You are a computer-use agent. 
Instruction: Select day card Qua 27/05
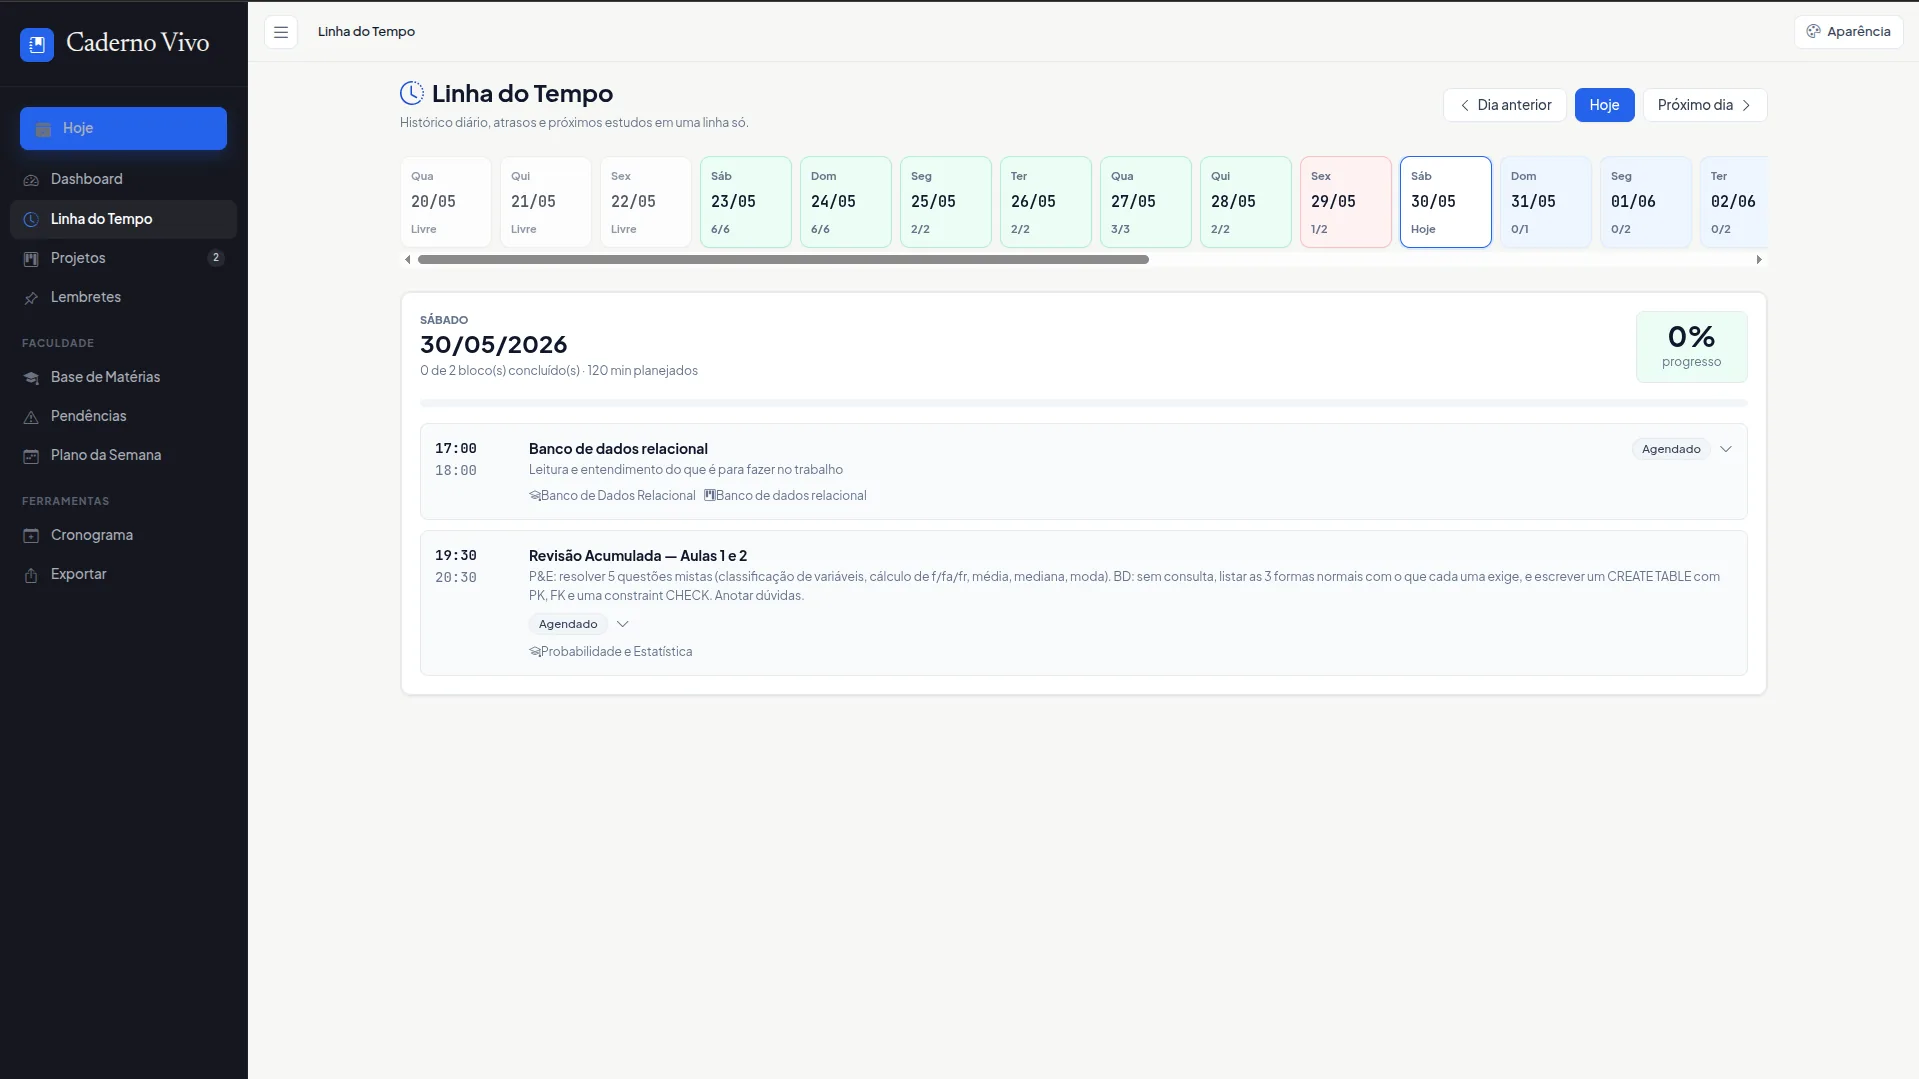tap(1146, 202)
